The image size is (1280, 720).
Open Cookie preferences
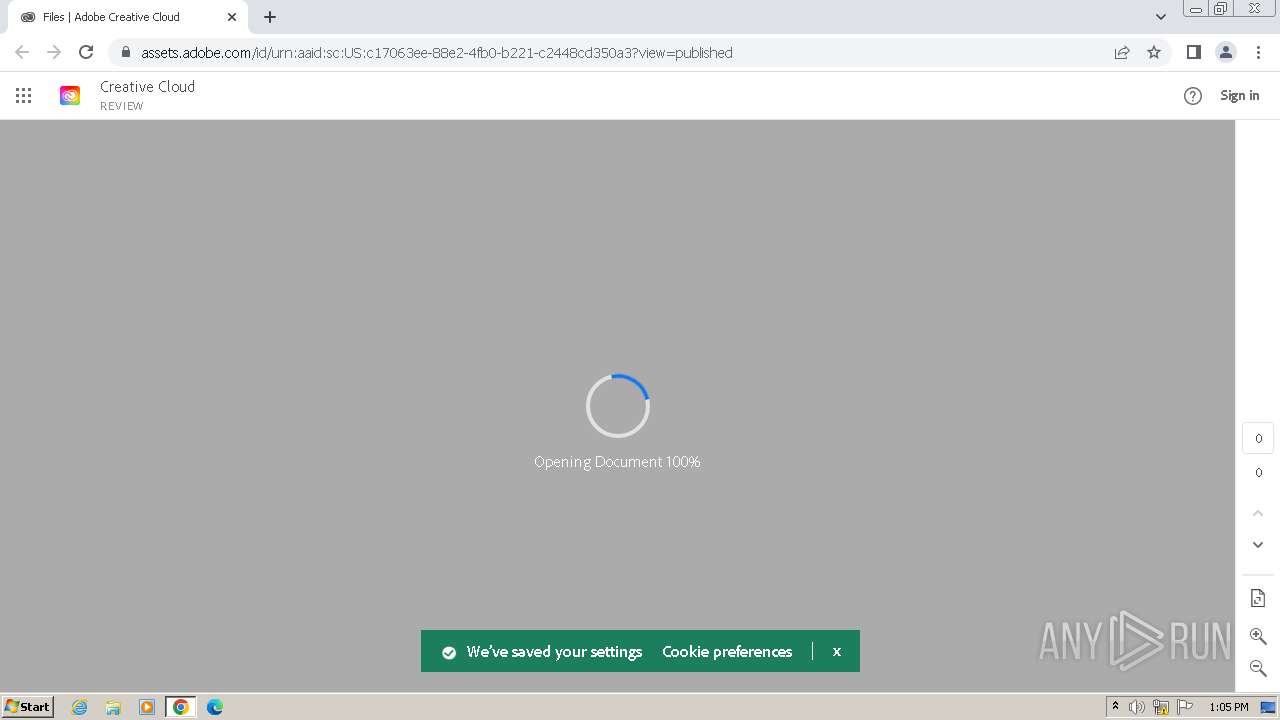(727, 651)
